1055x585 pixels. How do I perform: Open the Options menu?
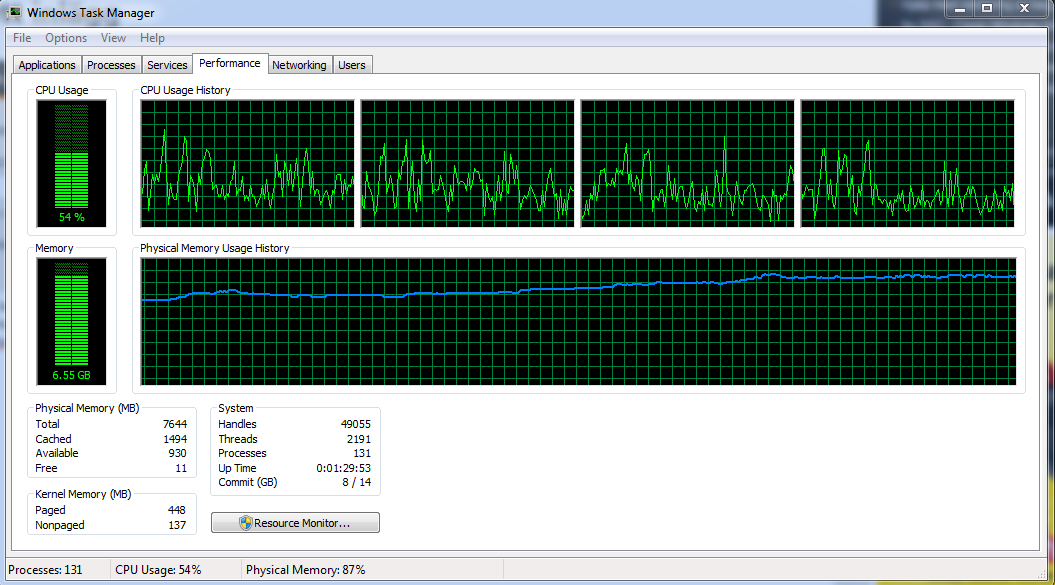pyautogui.click(x=66, y=38)
